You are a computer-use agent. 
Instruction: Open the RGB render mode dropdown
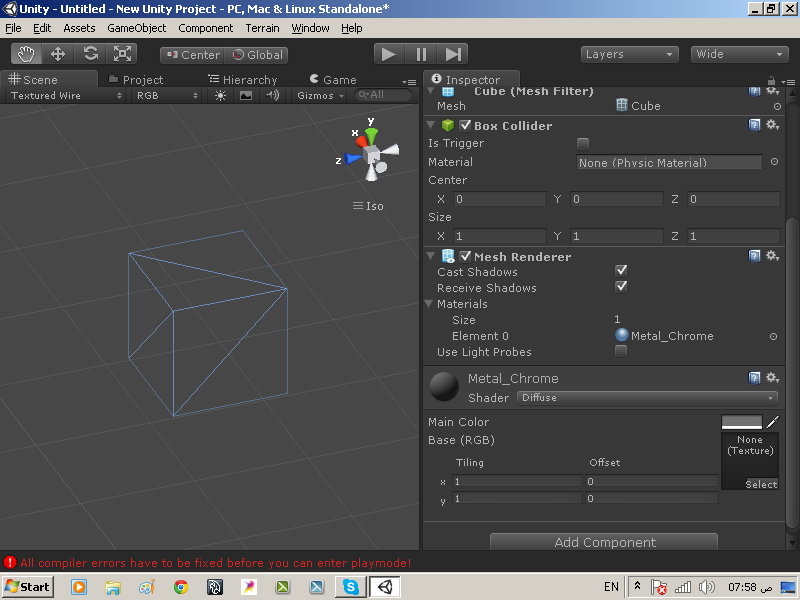[x=166, y=95]
